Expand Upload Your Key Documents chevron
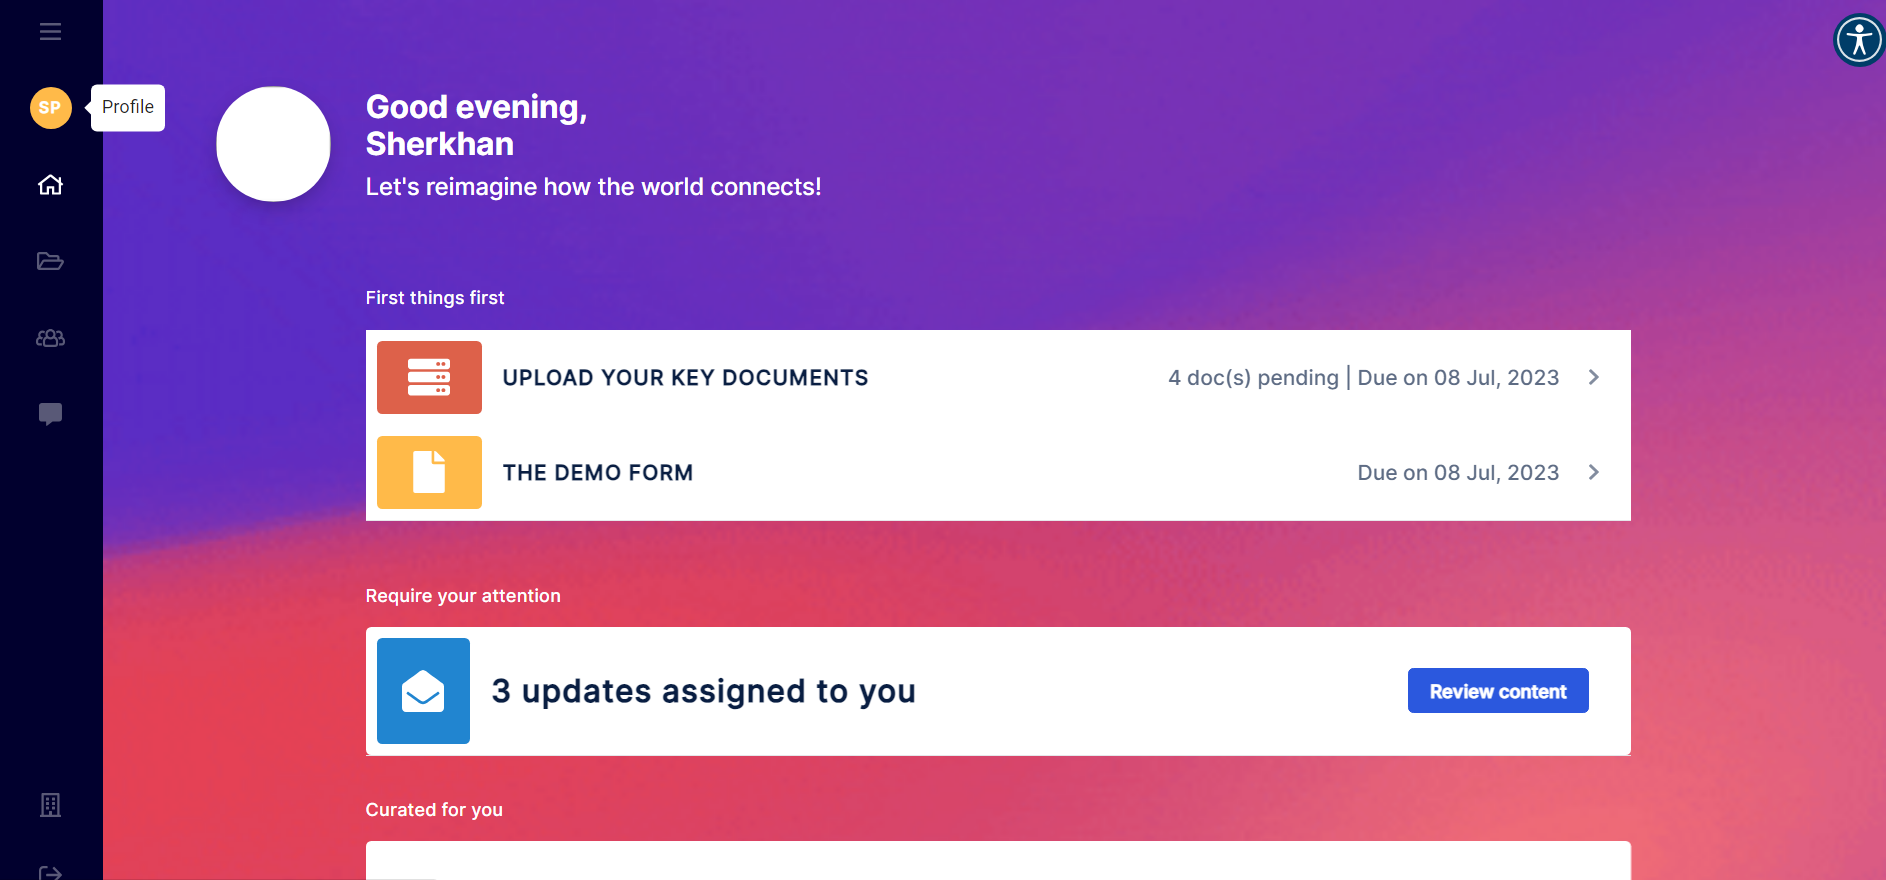 click(x=1594, y=377)
